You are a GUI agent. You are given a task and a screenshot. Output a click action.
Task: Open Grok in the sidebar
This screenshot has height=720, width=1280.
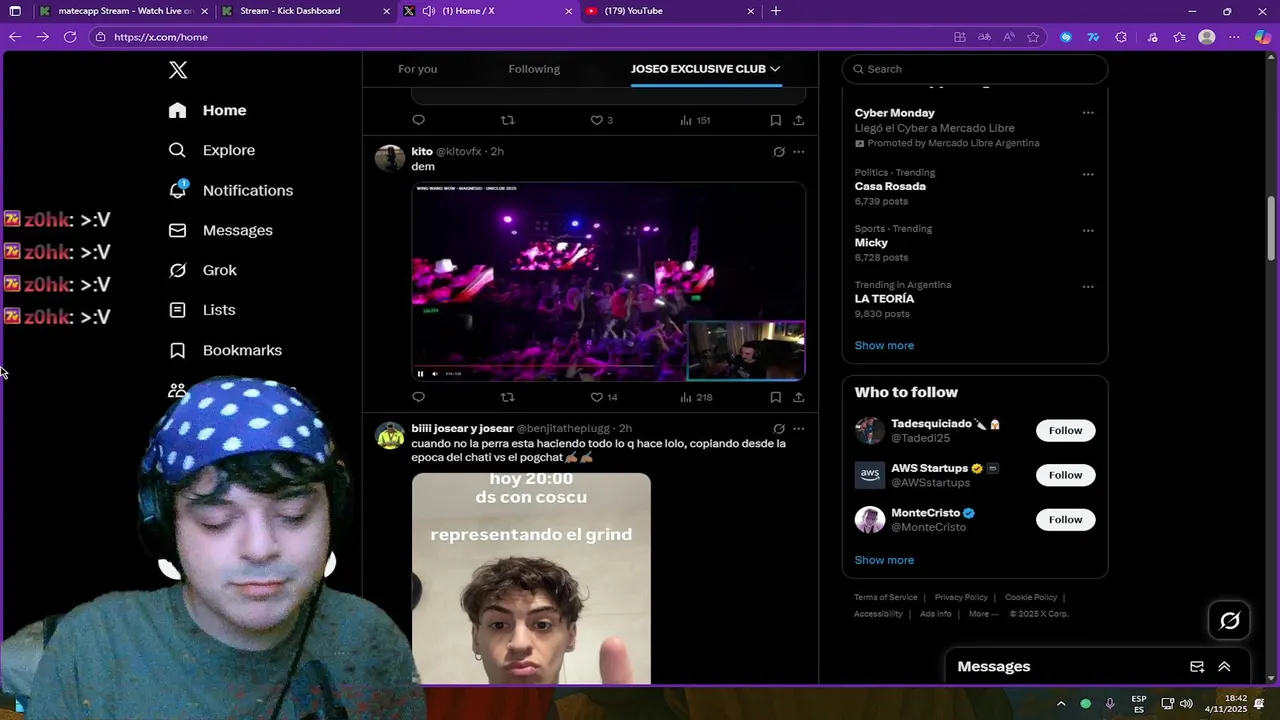(x=202, y=270)
